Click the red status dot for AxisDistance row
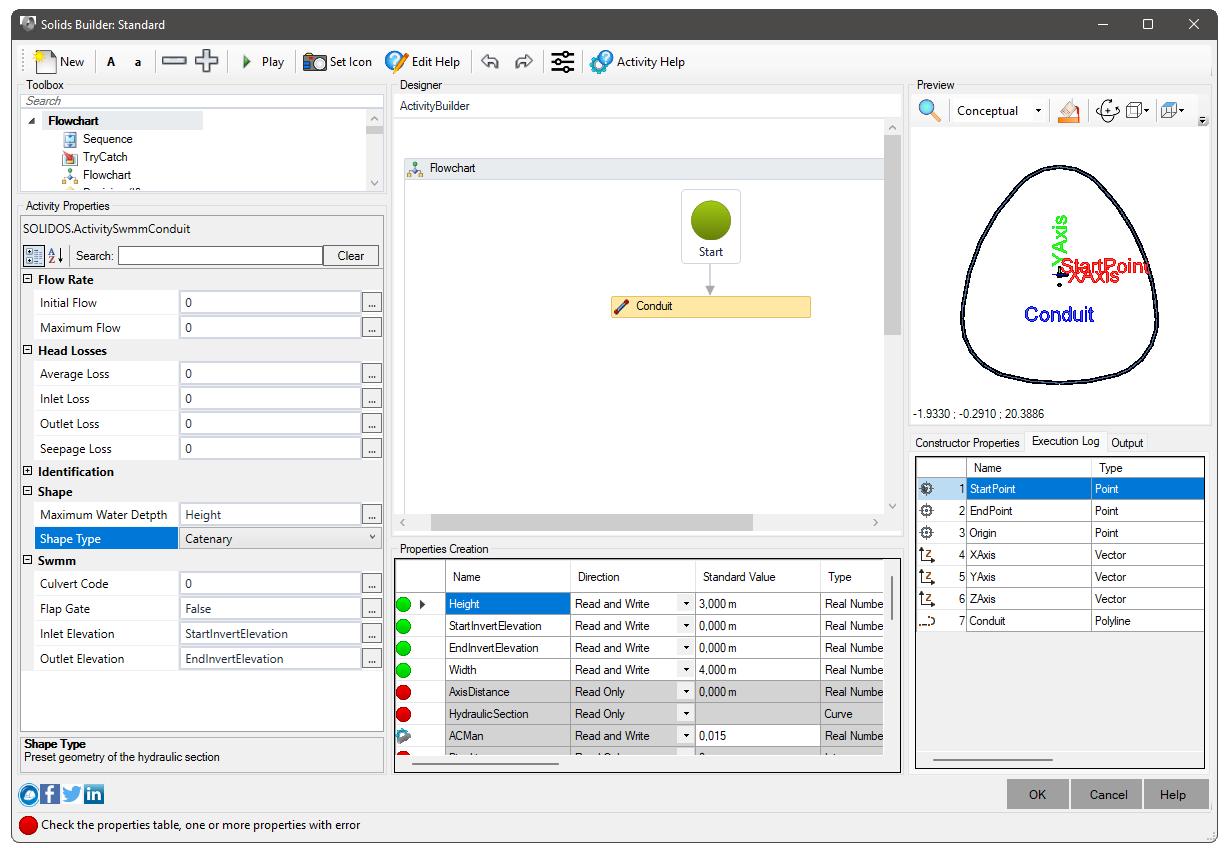Viewport: 1225px width, 848px height. pyautogui.click(x=404, y=692)
